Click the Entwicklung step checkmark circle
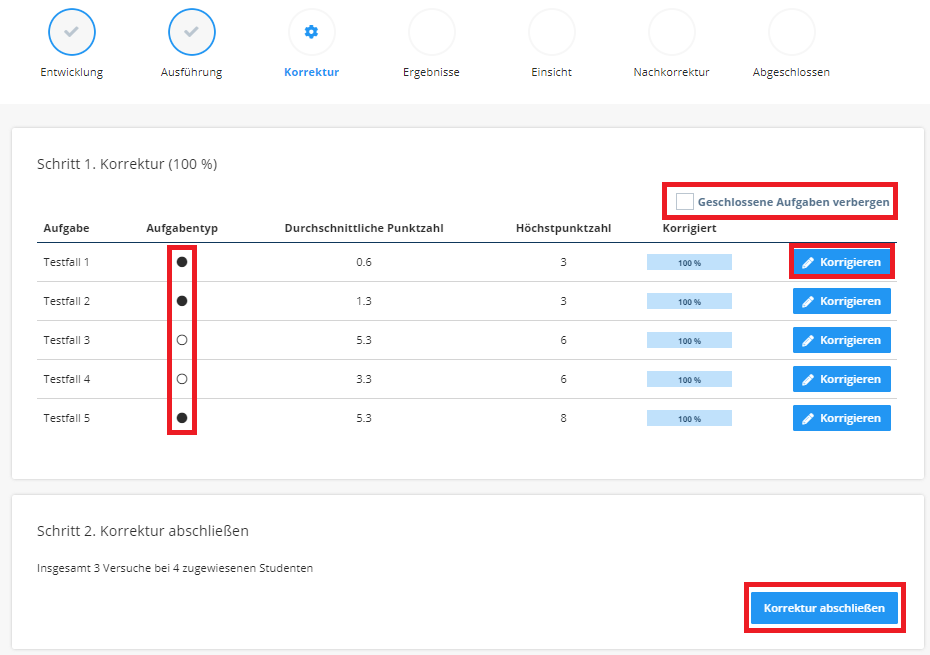 pyautogui.click(x=72, y=32)
